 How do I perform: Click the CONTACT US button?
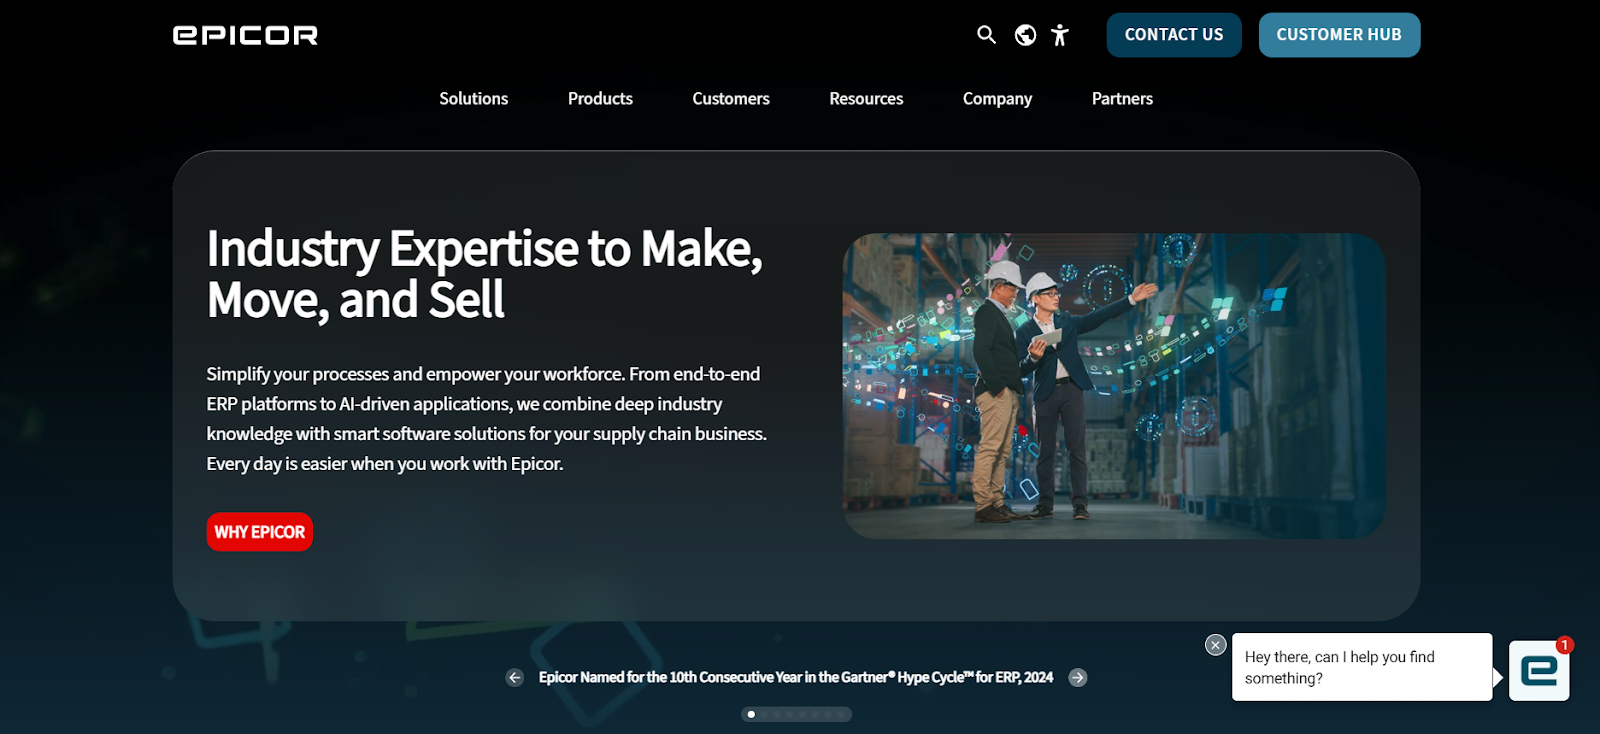pyautogui.click(x=1174, y=35)
